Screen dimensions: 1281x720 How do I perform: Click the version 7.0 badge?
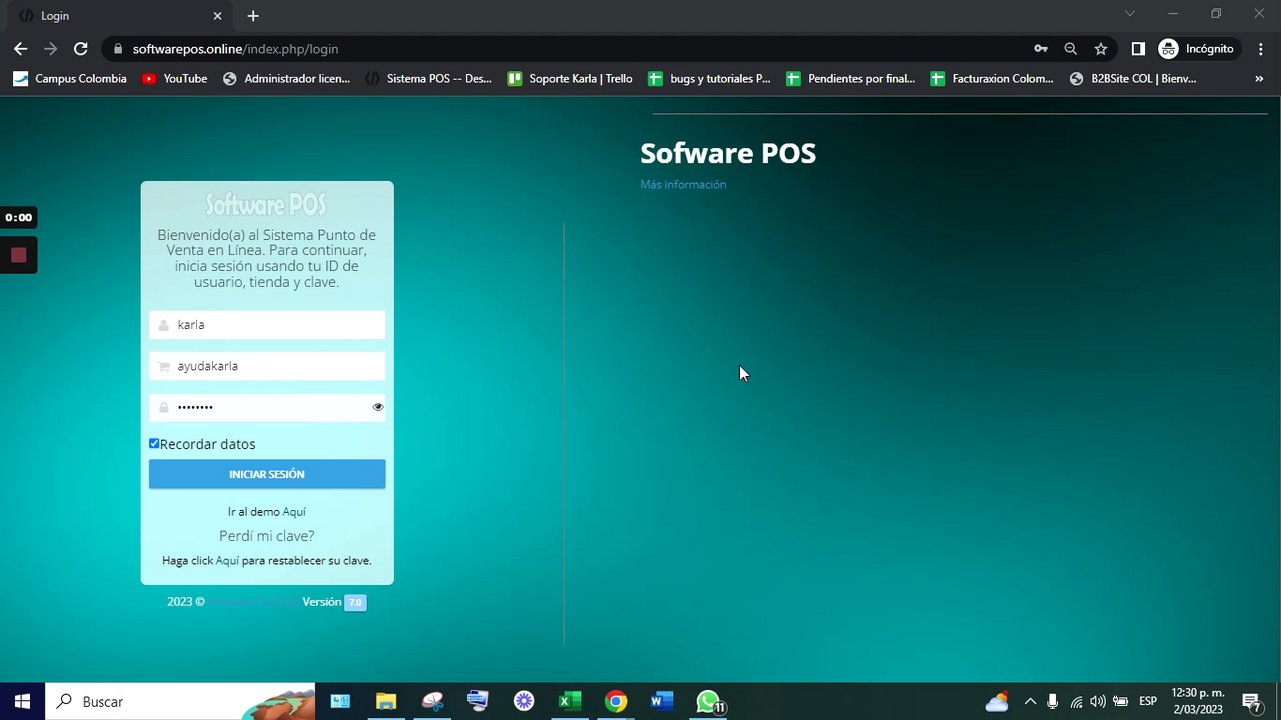tap(355, 602)
